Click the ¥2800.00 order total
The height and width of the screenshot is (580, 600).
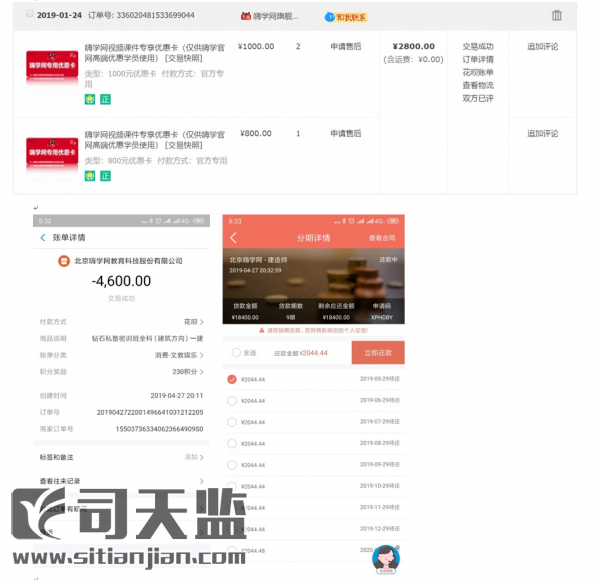(414, 46)
